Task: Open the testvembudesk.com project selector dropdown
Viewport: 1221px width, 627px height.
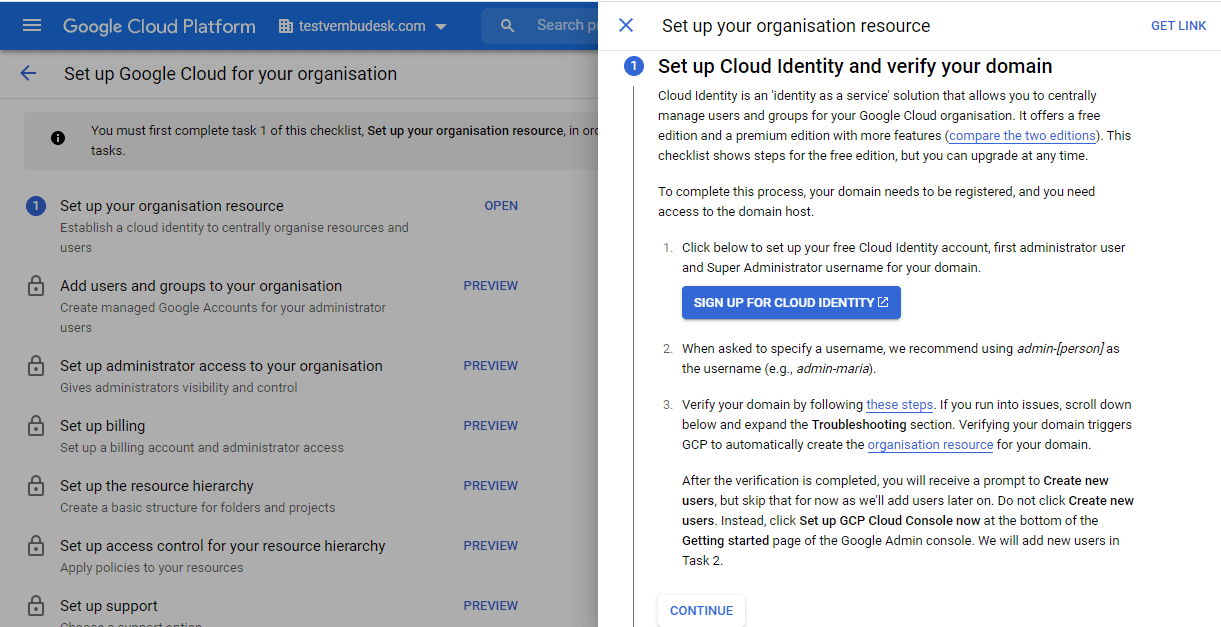Action: (x=363, y=26)
